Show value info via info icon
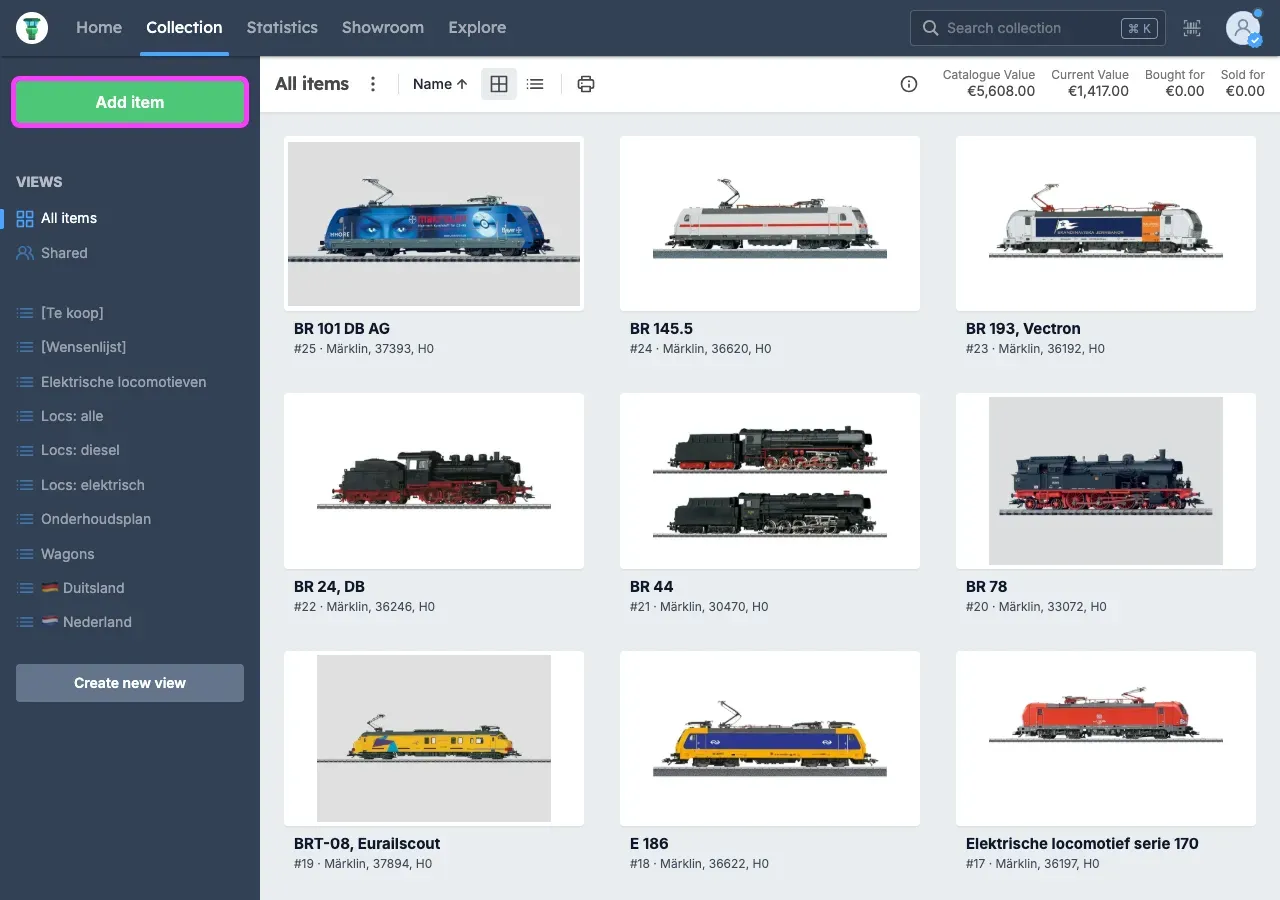This screenshot has height=900, width=1280. (x=909, y=84)
